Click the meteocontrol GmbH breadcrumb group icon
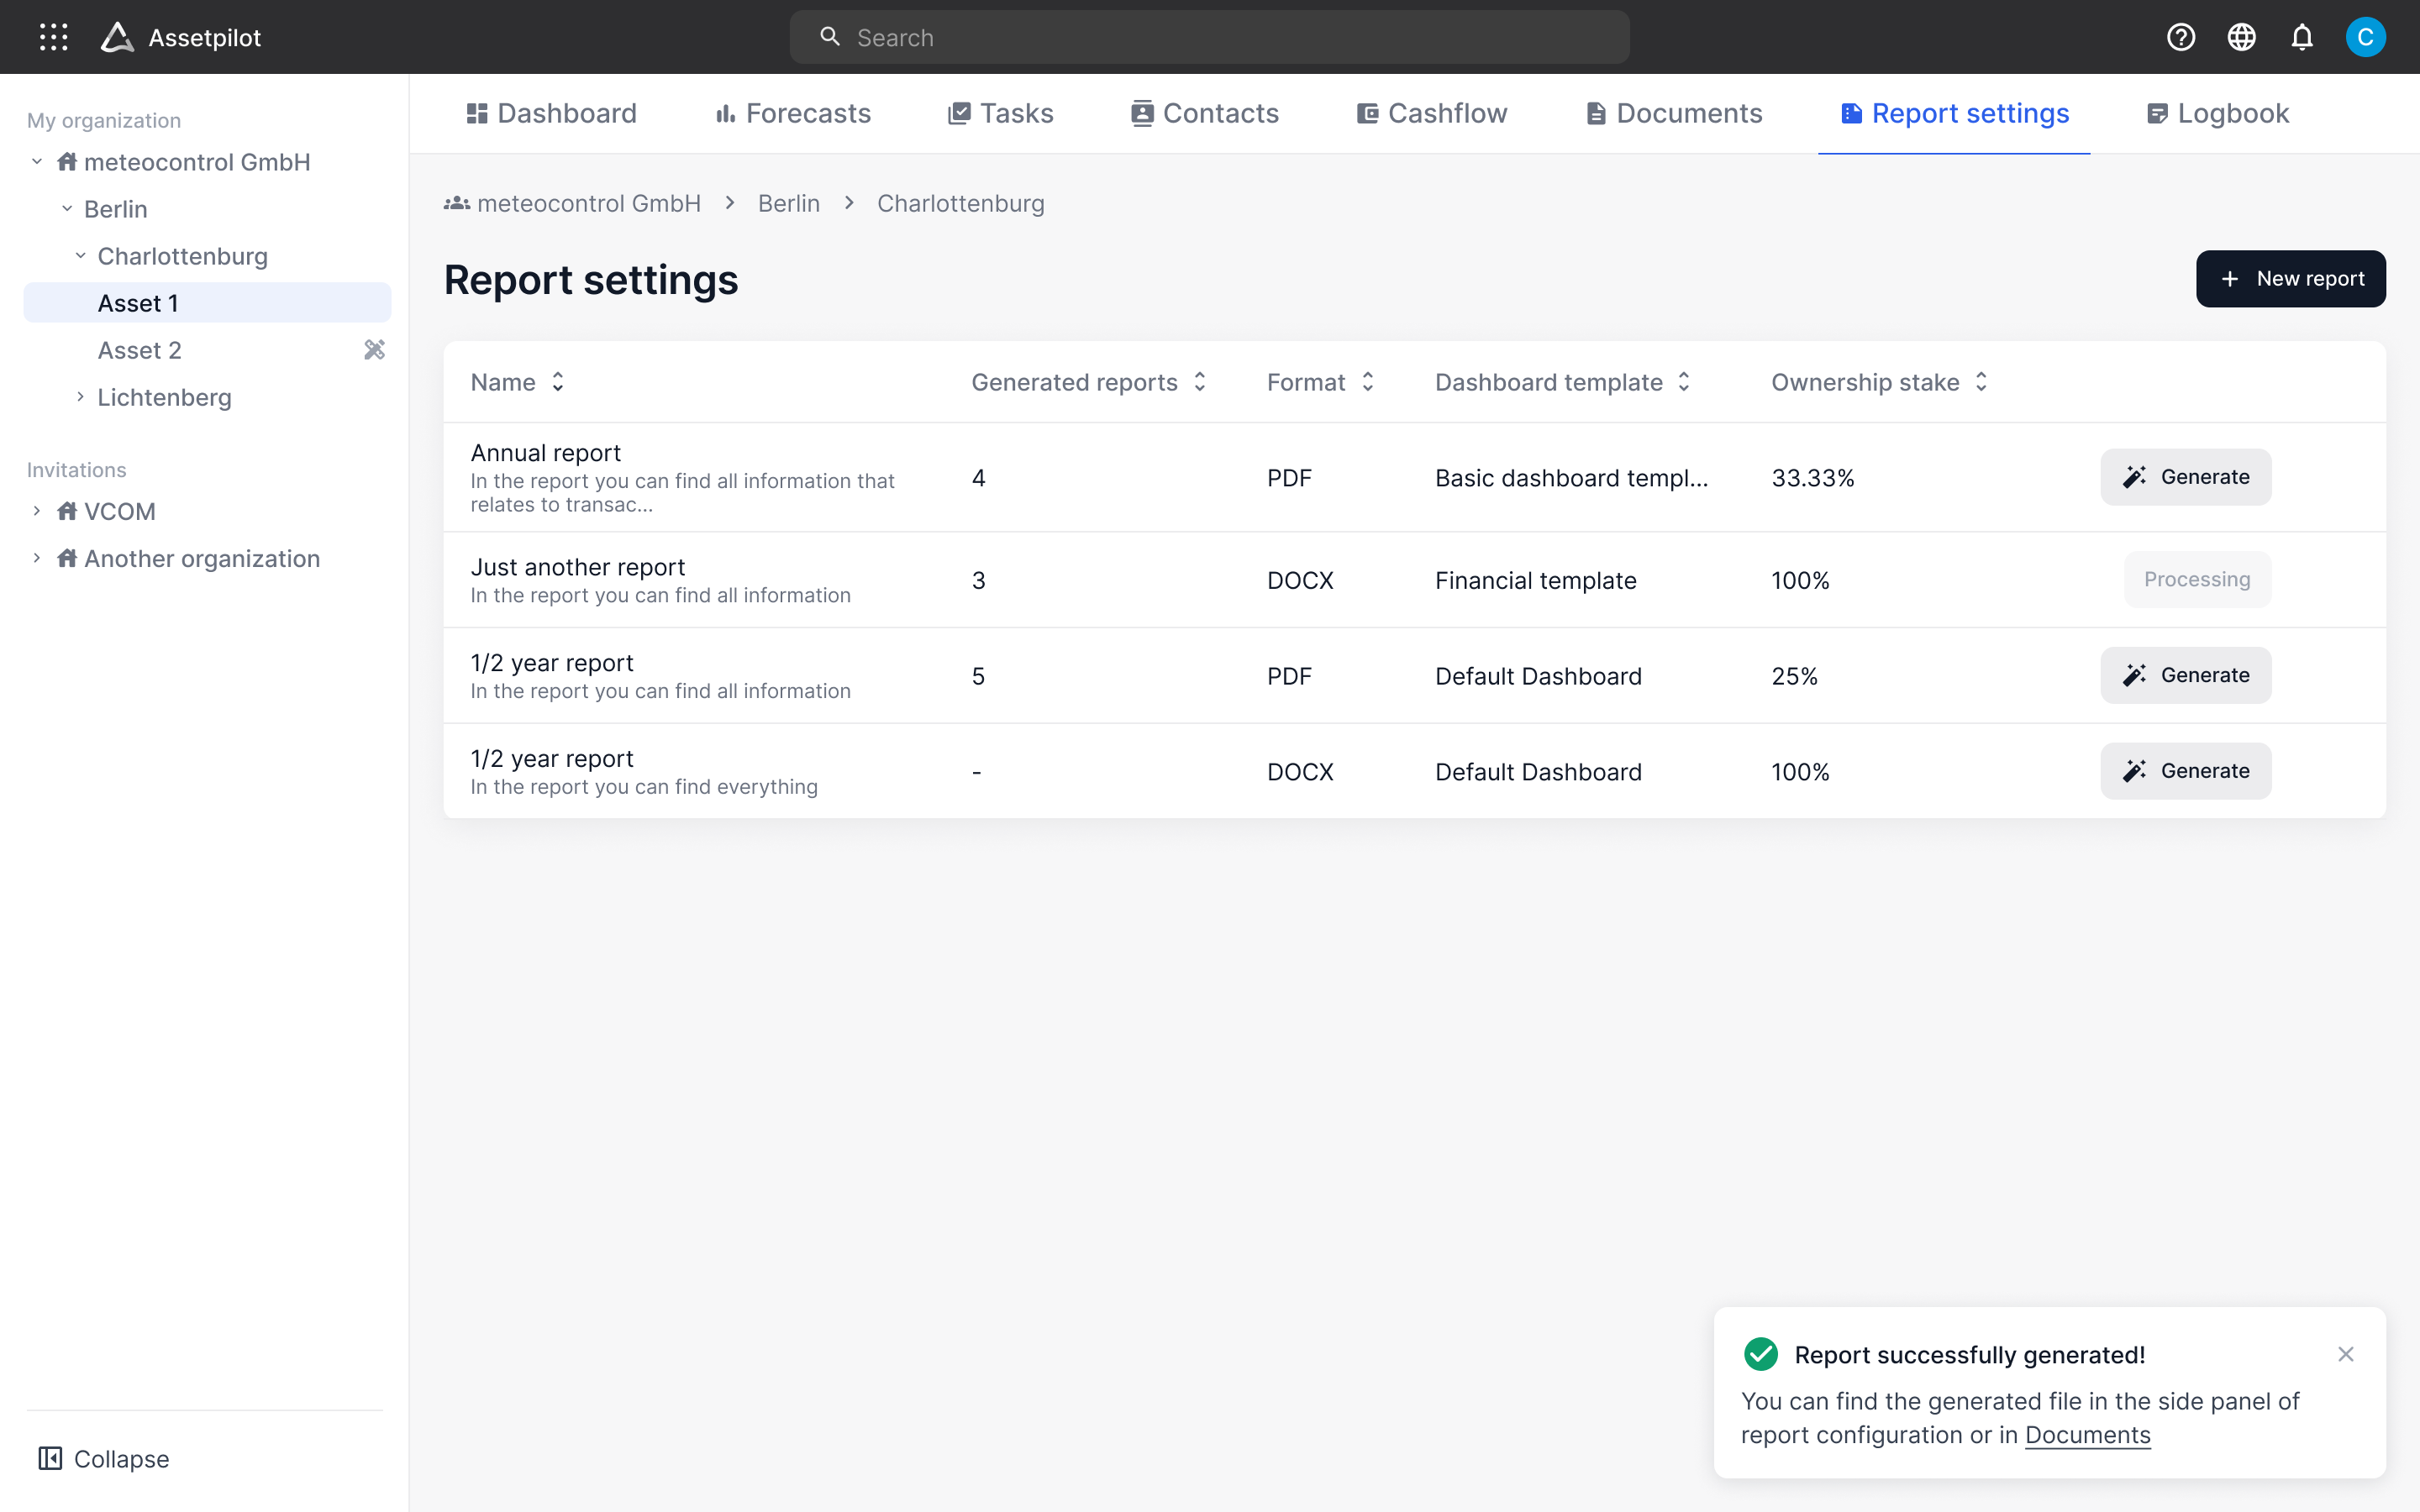 tap(457, 203)
